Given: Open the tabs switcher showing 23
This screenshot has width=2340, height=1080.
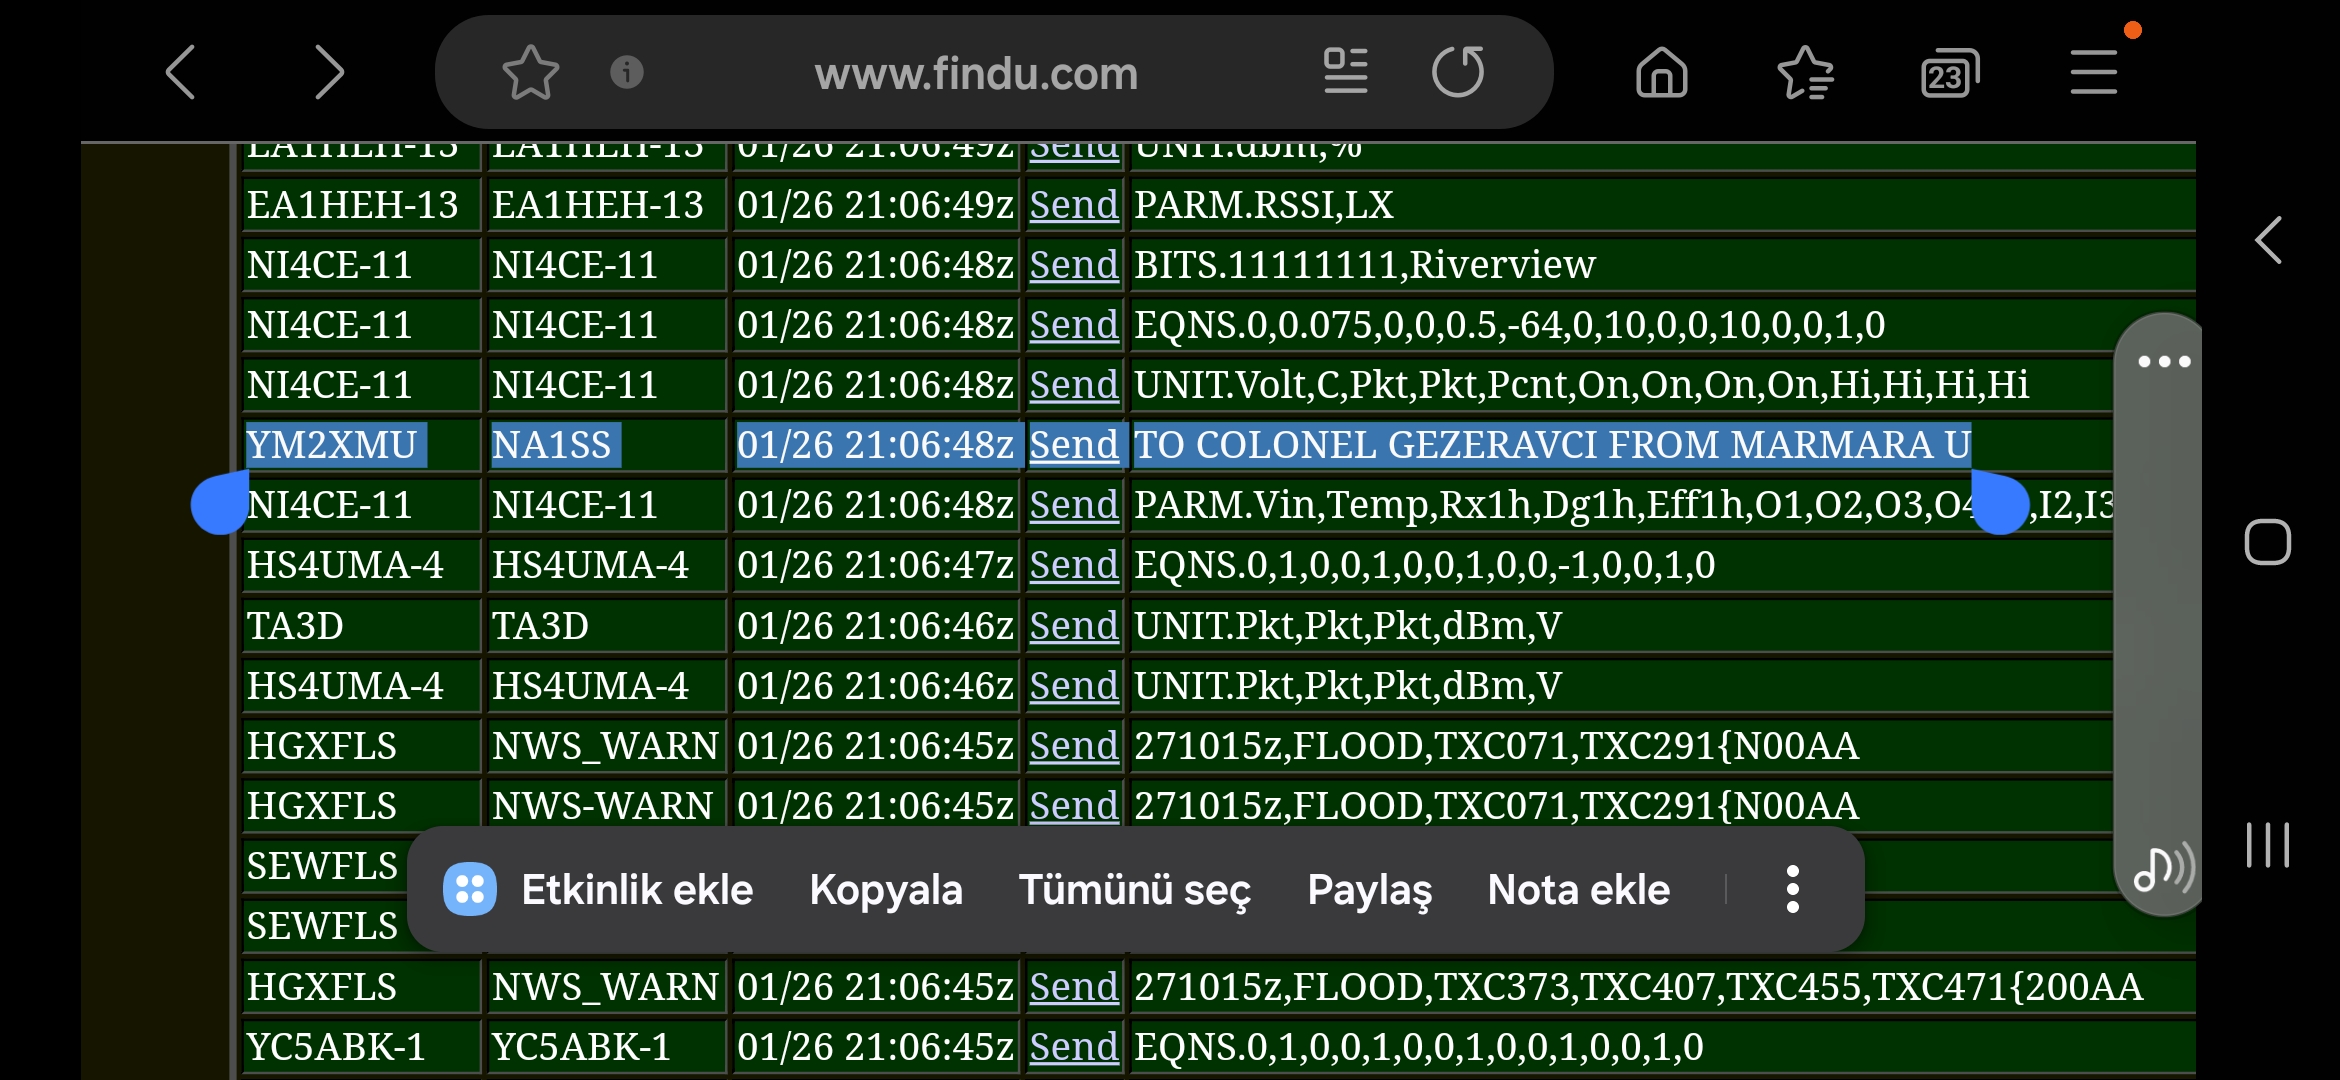Looking at the screenshot, I should click(x=1949, y=73).
